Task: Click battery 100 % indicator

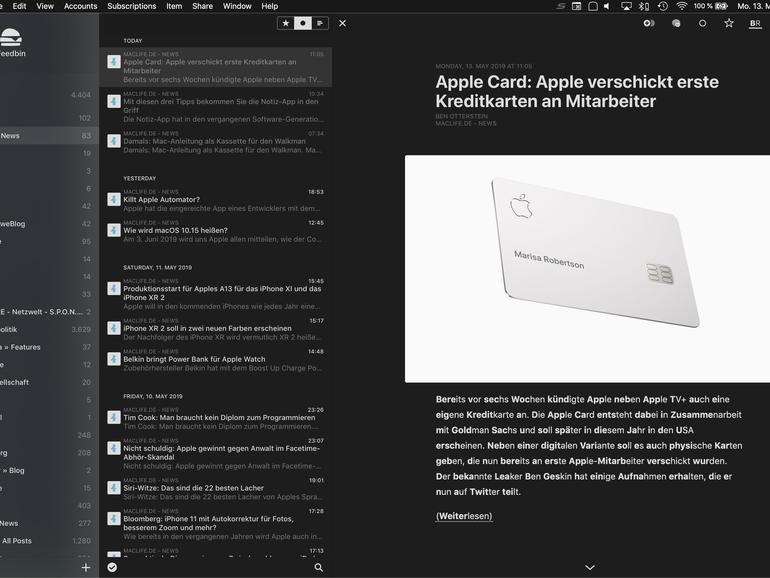Action: point(711,6)
